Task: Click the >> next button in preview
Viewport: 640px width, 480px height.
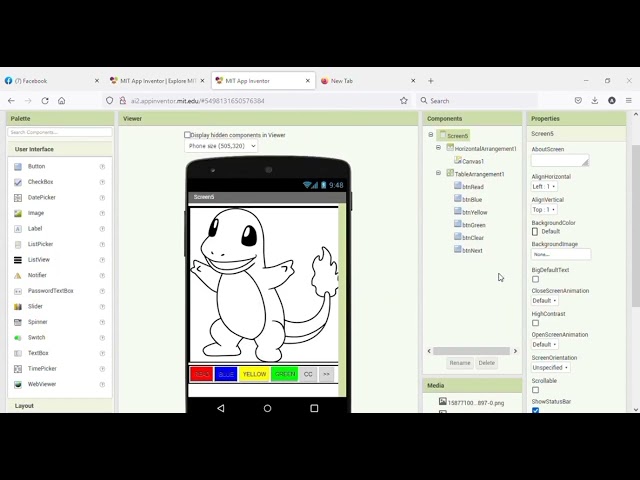Action: [x=326, y=374]
